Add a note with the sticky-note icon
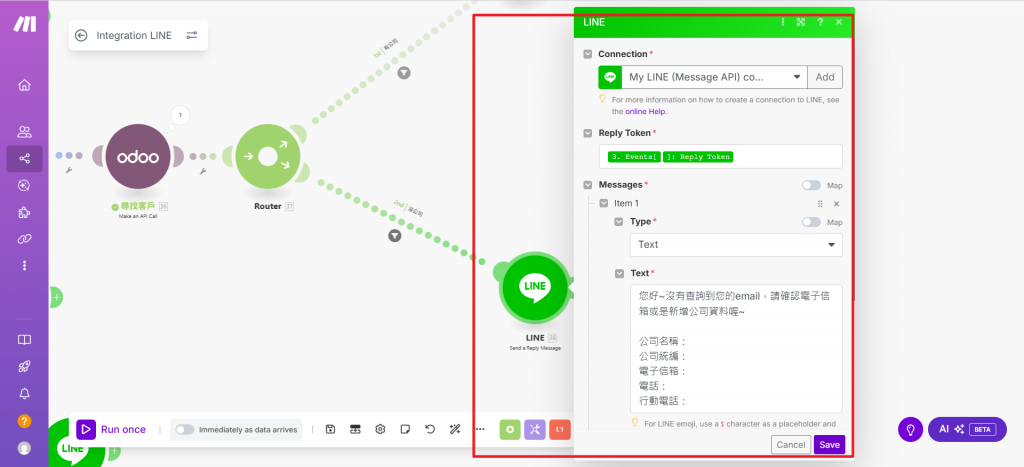Viewport: 1024px width, 467px height. [405, 429]
